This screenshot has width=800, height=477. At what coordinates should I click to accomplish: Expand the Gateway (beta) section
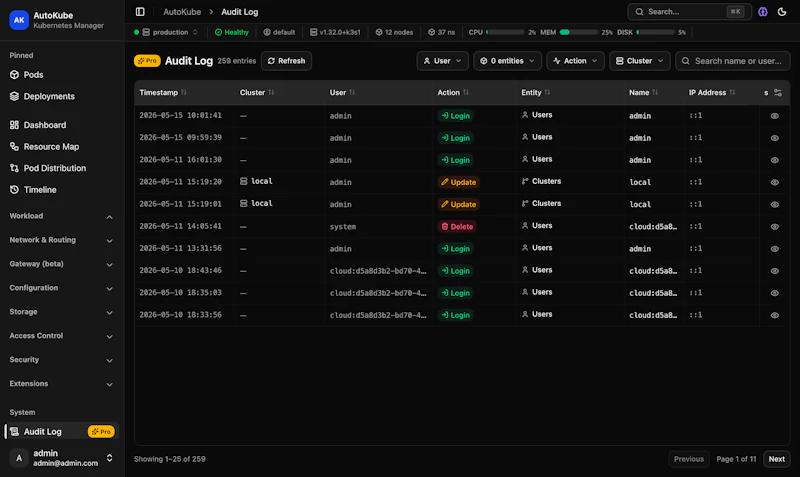coord(61,264)
